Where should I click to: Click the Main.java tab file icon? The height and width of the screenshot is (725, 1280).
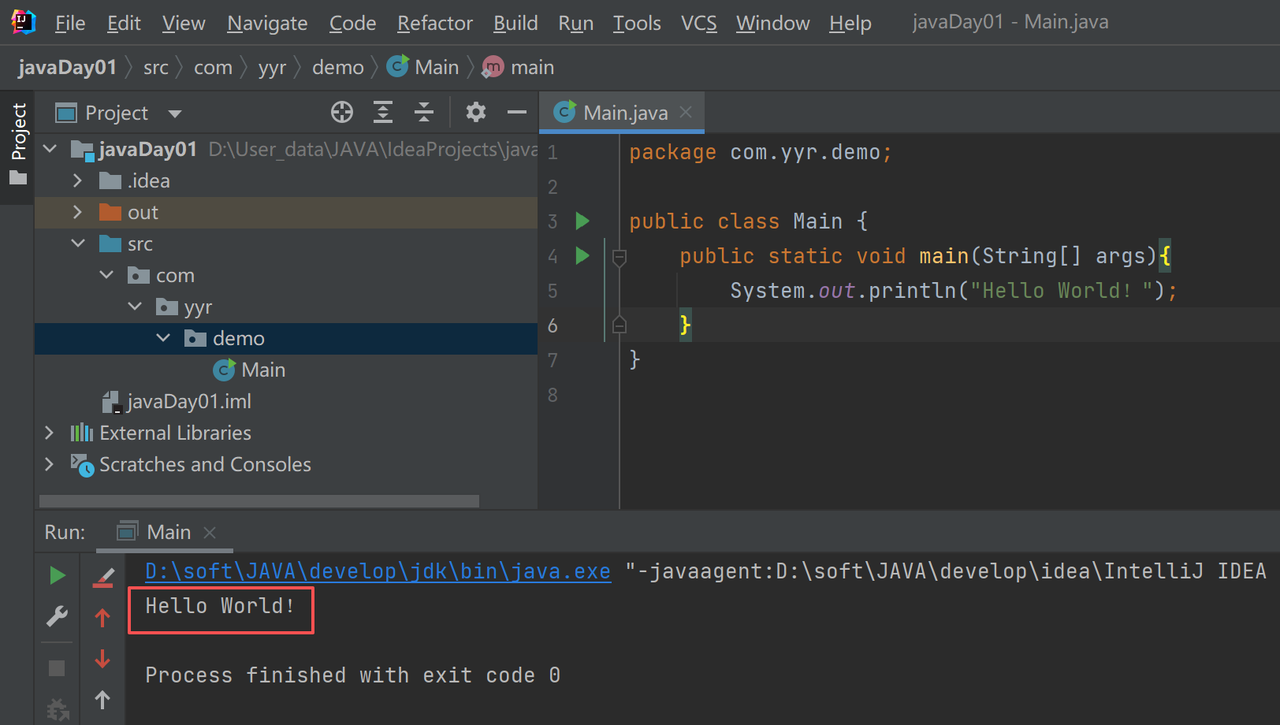coord(565,112)
